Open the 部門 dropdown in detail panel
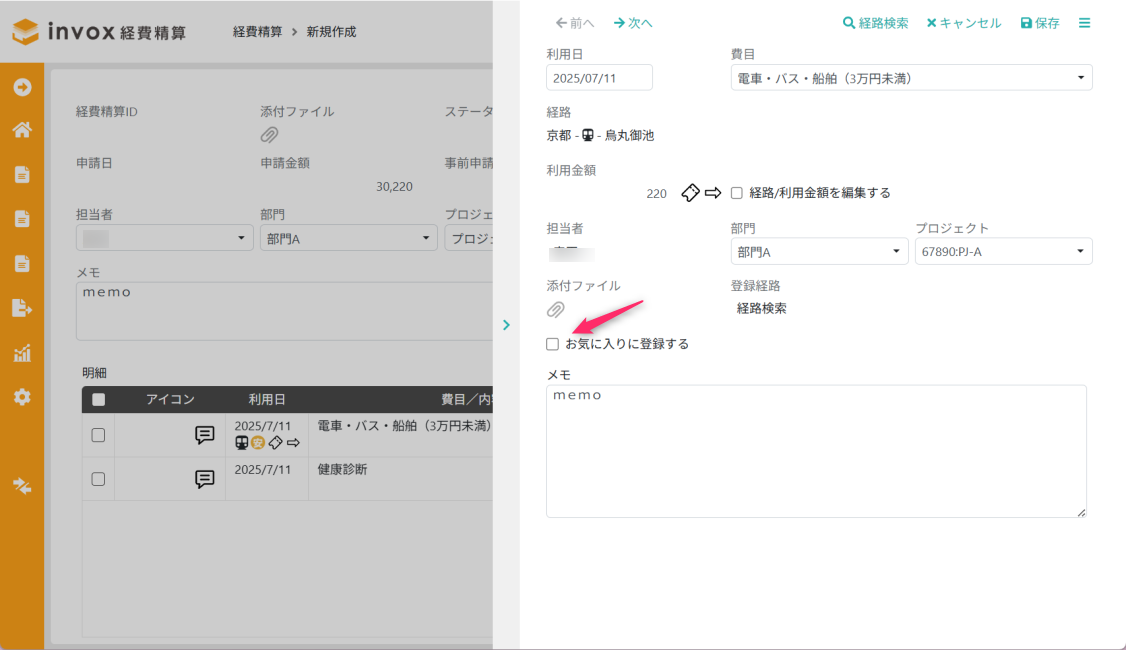Image resolution: width=1126 pixels, height=650 pixels. pyautogui.click(x=819, y=251)
